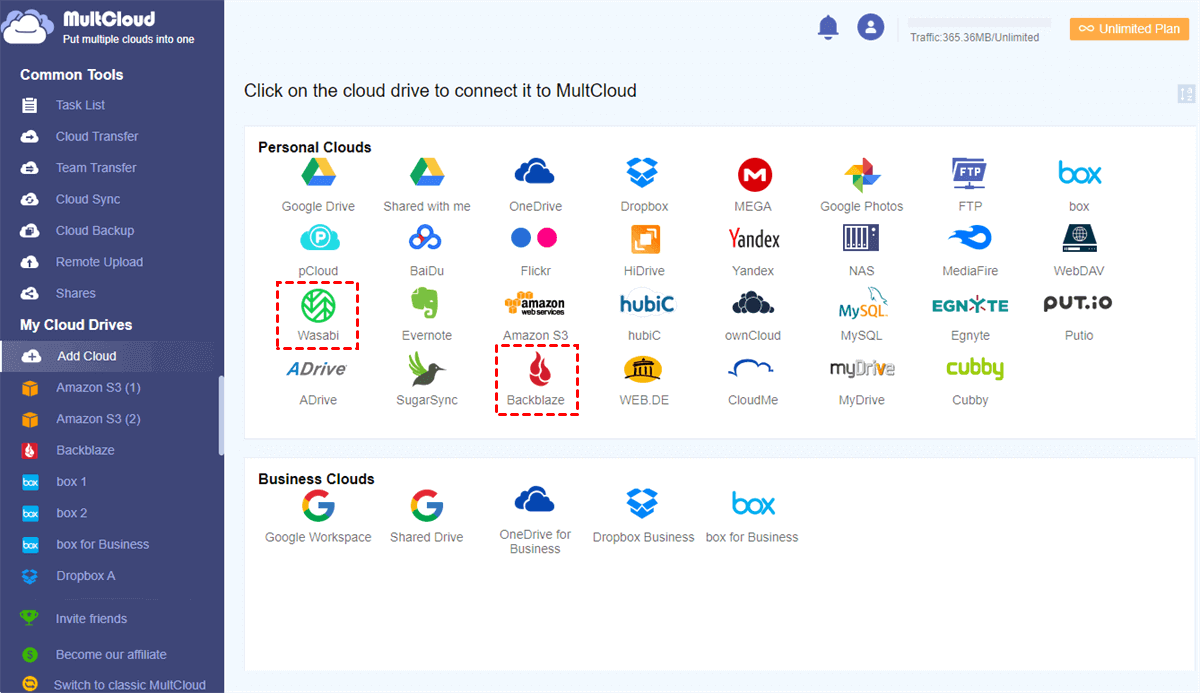Toggle the layout view icon top right
The height and width of the screenshot is (693, 1200).
point(1187,94)
